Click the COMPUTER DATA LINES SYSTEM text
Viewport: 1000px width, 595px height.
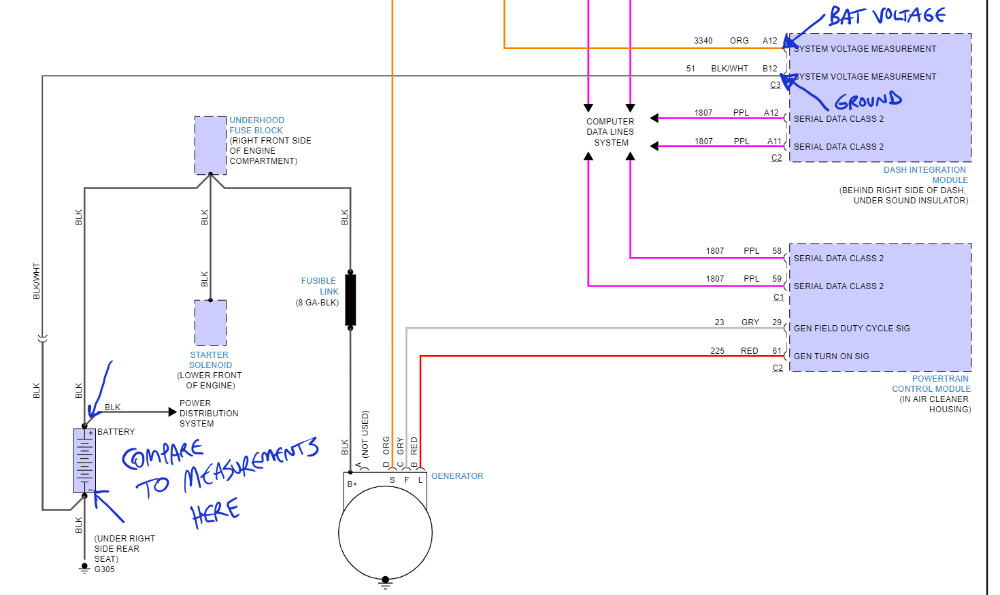tap(610, 132)
